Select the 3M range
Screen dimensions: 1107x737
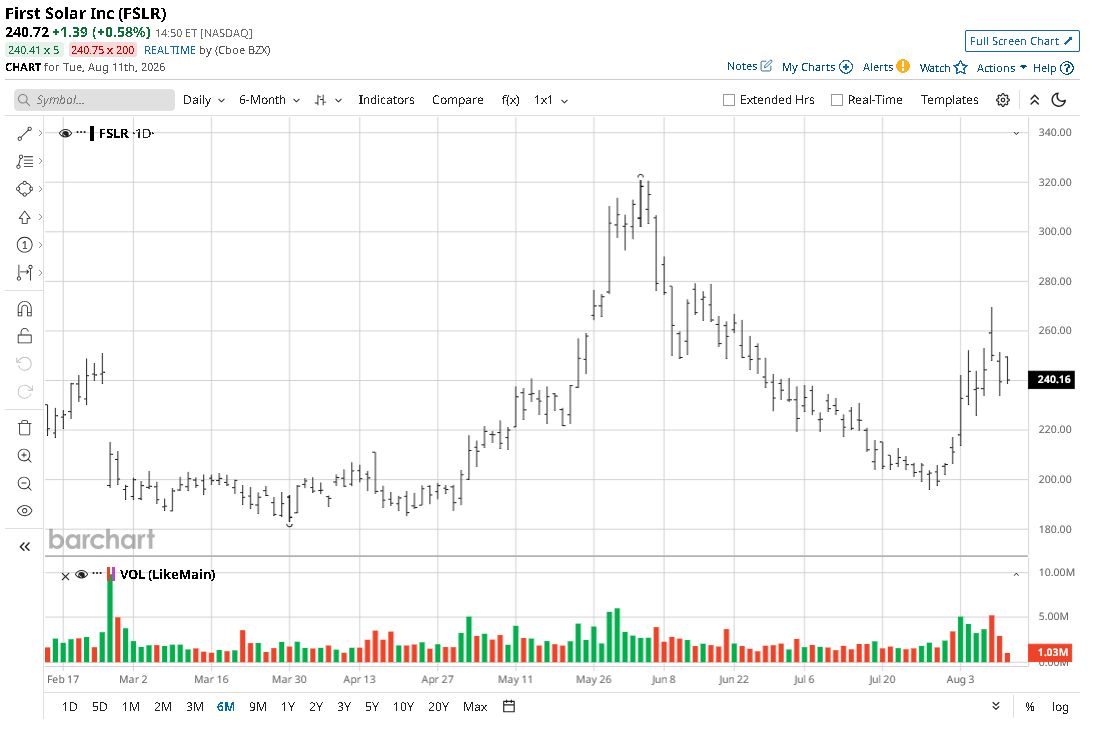pos(195,707)
